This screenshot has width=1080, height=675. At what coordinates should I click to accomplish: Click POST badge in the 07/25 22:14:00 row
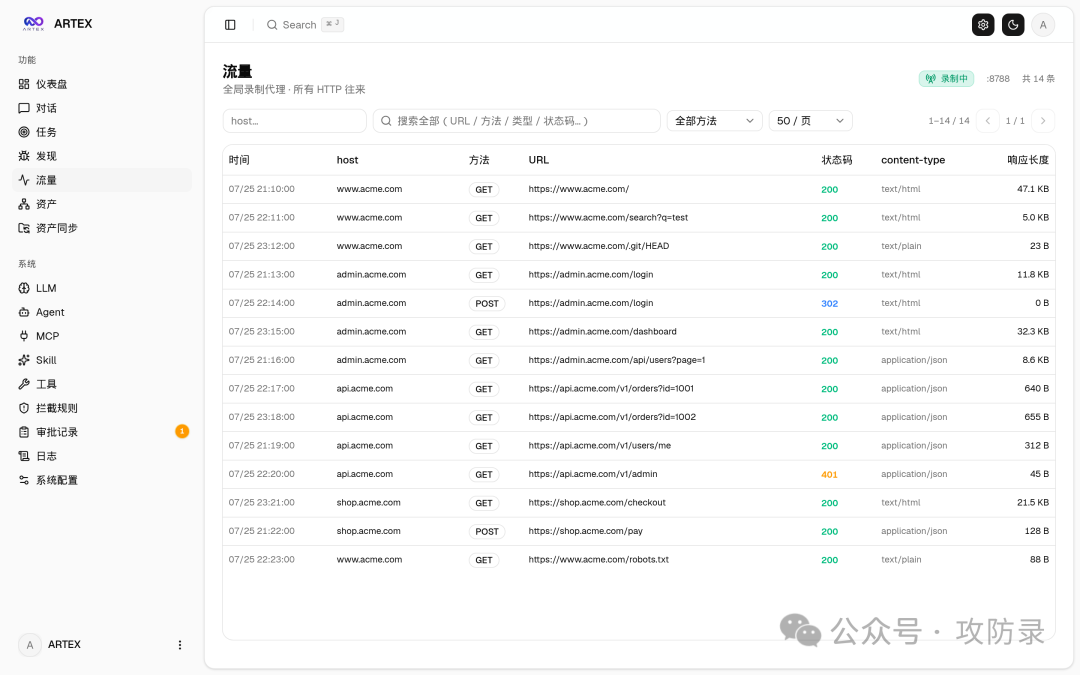[487, 304]
